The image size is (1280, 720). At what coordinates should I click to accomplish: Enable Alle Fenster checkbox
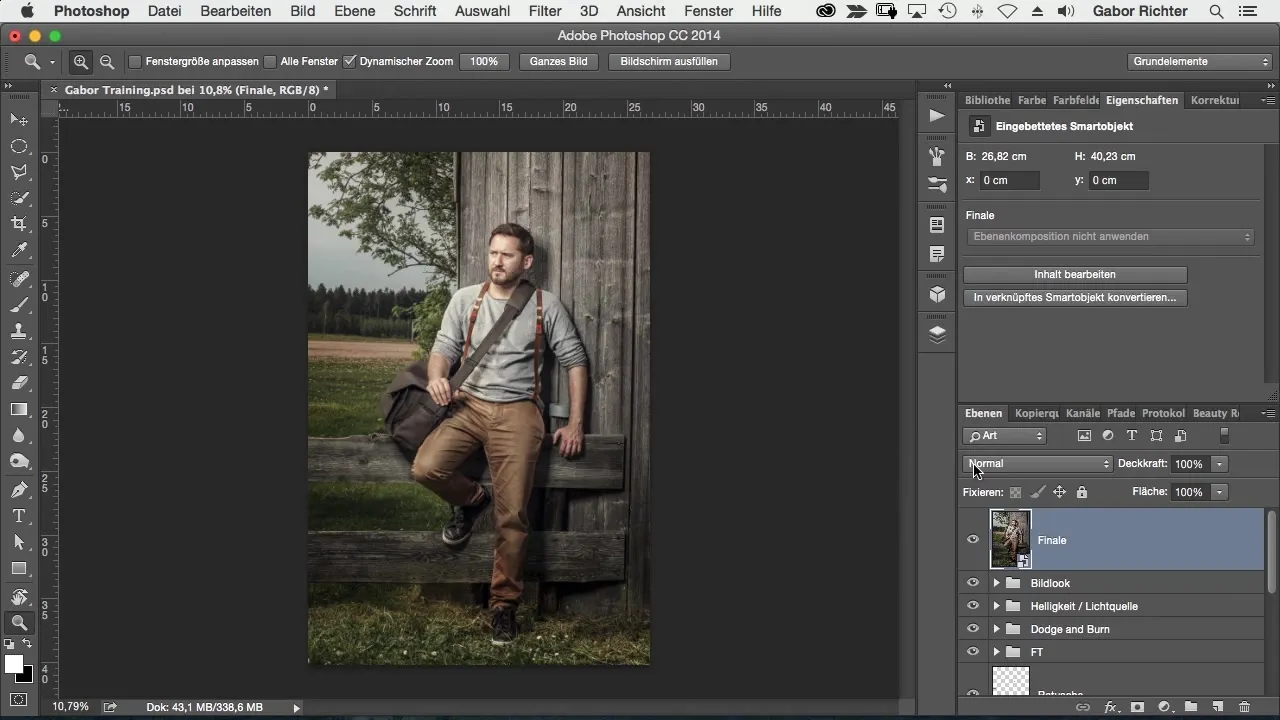270,62
